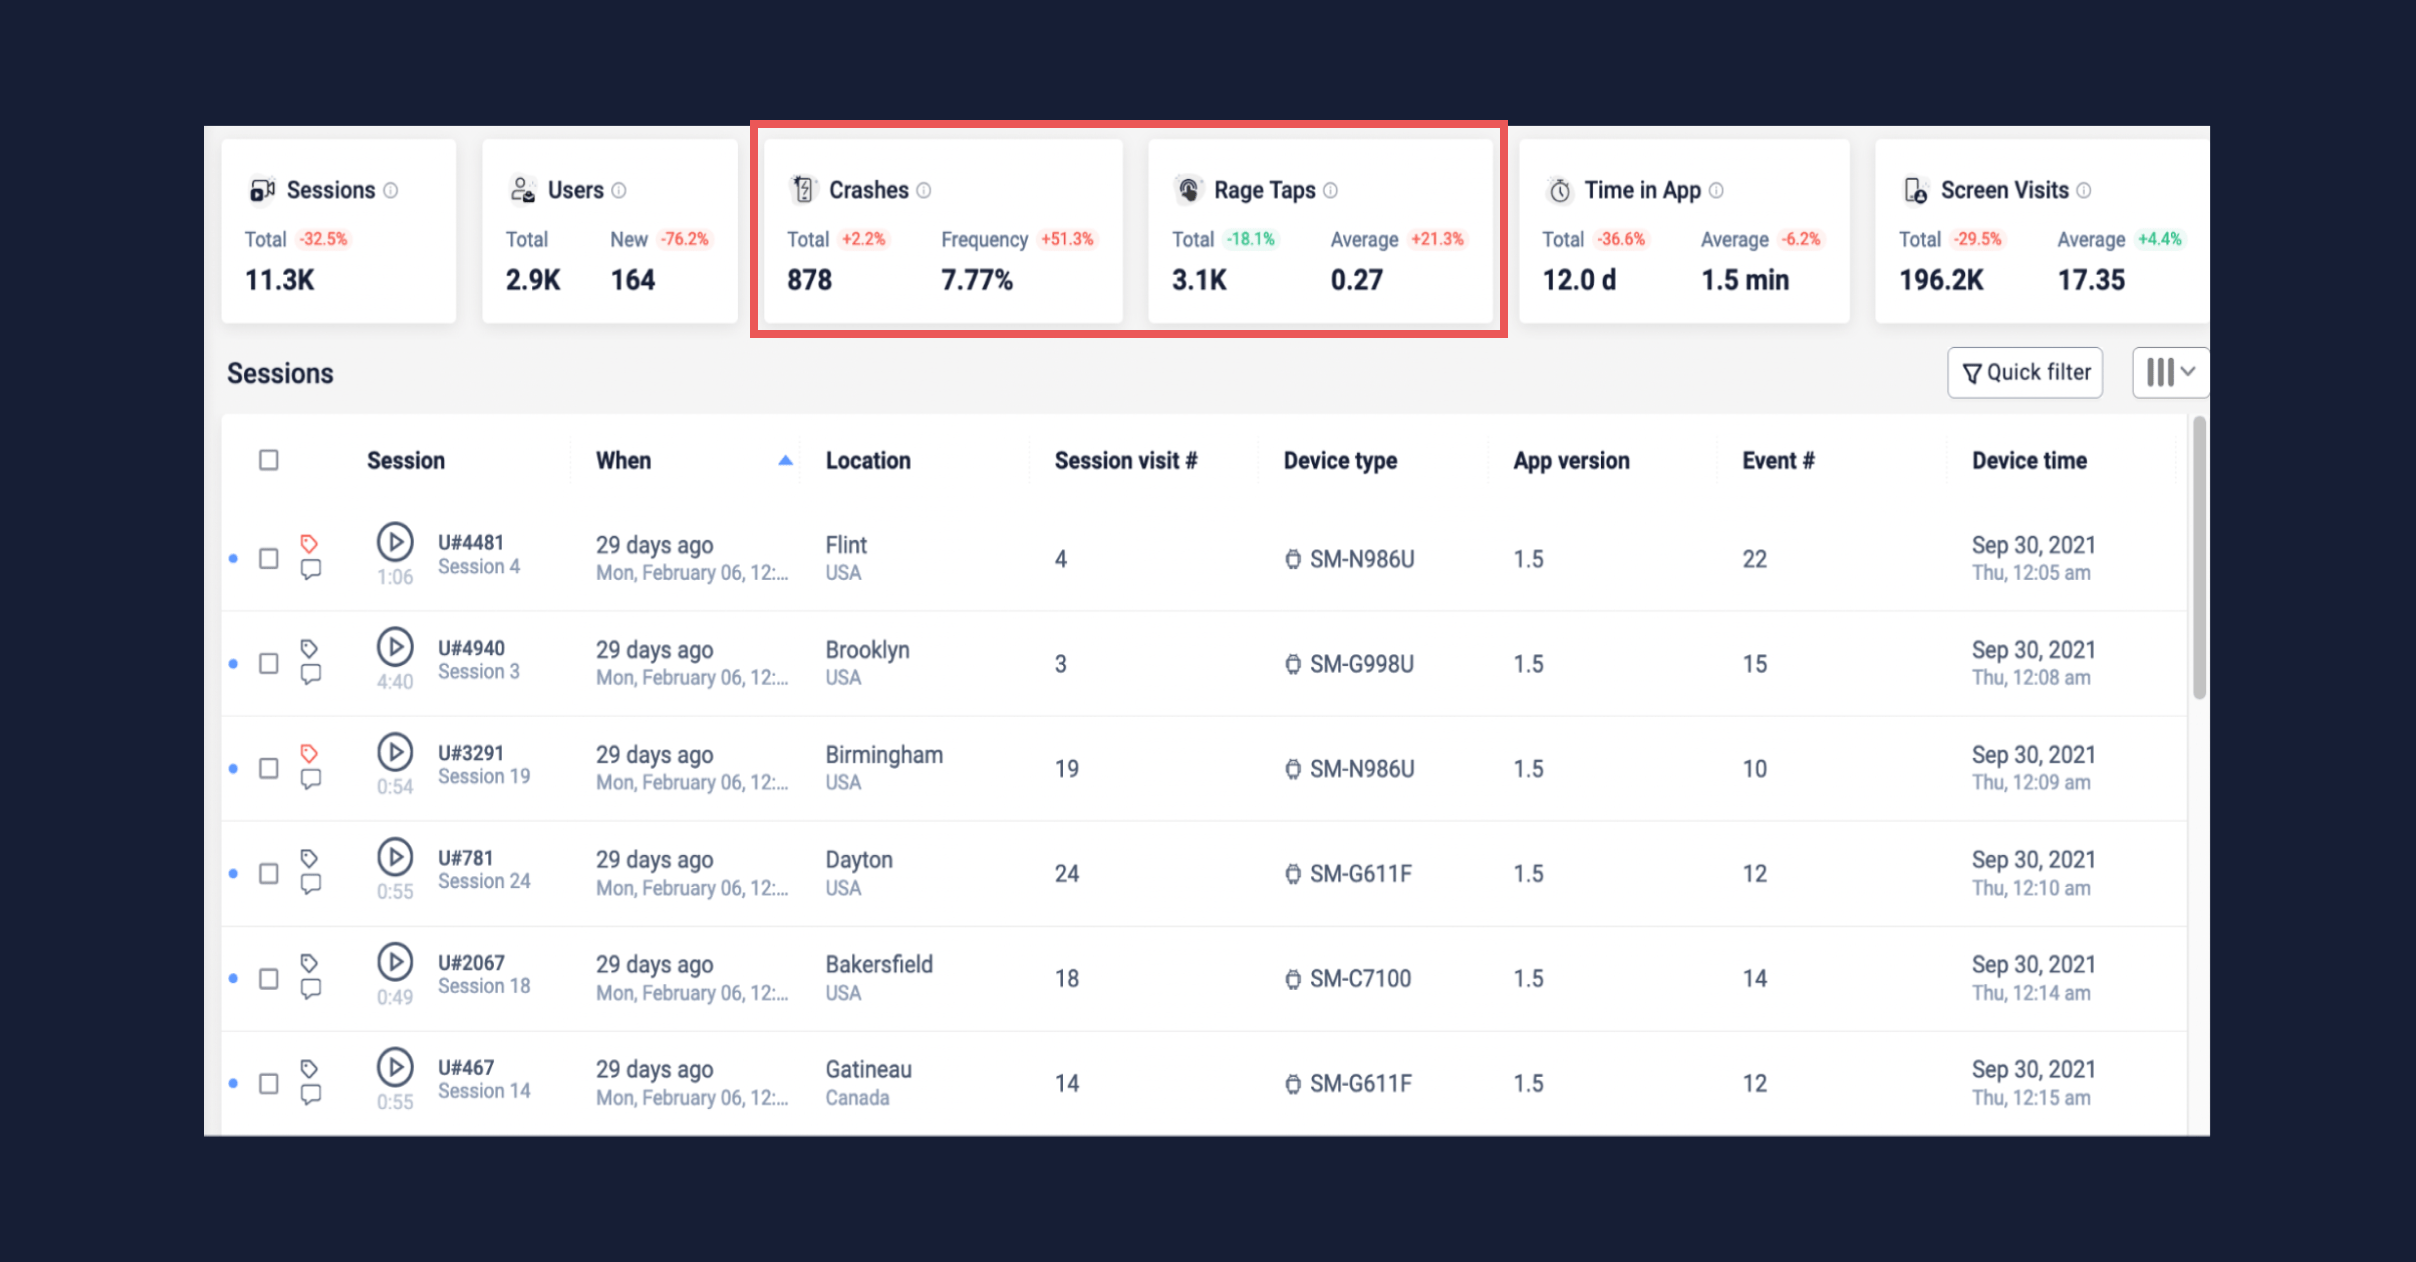This screenshot has height=1262, width=2416.
Task: Sort by Device time column header
Action: tap(2029, 460)
